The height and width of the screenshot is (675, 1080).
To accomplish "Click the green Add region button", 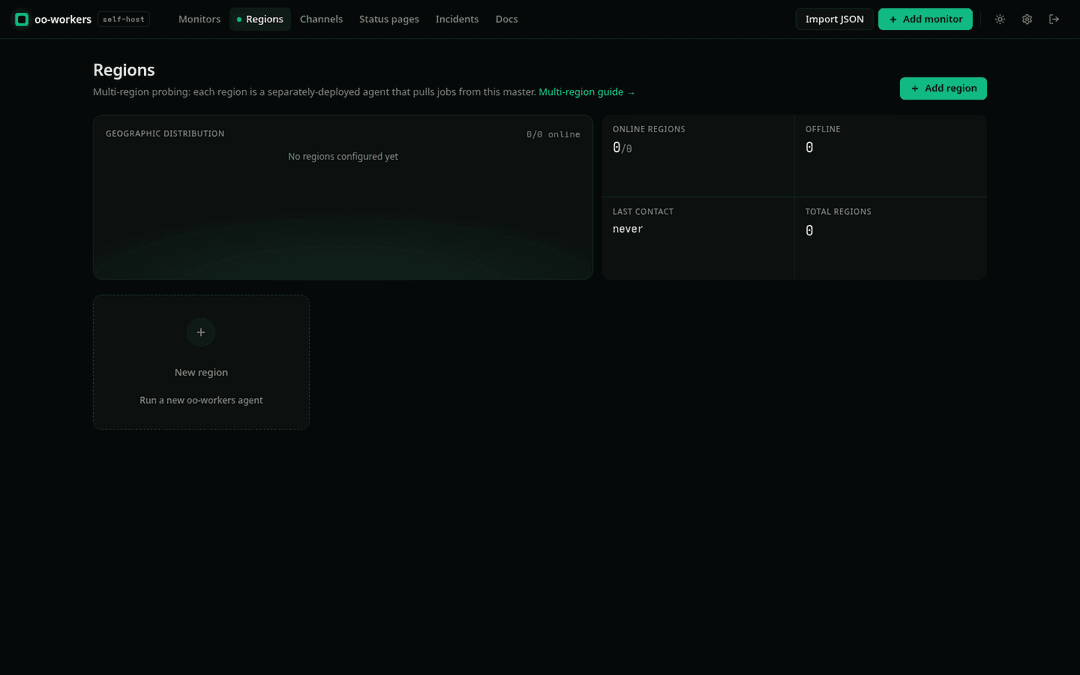I will click(x=943, y=88).
